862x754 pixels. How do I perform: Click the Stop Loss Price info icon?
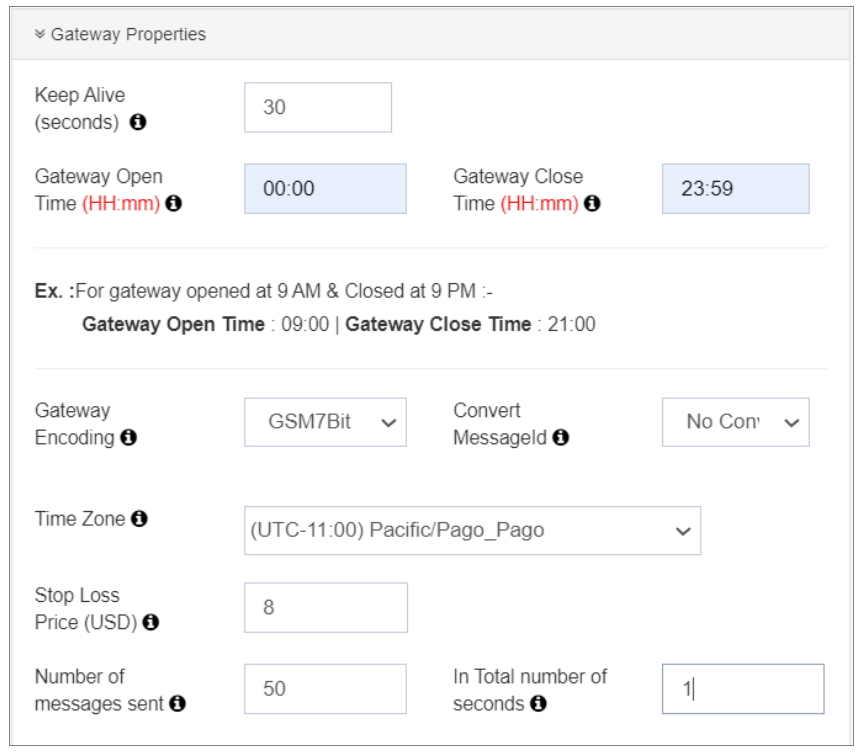151,623
